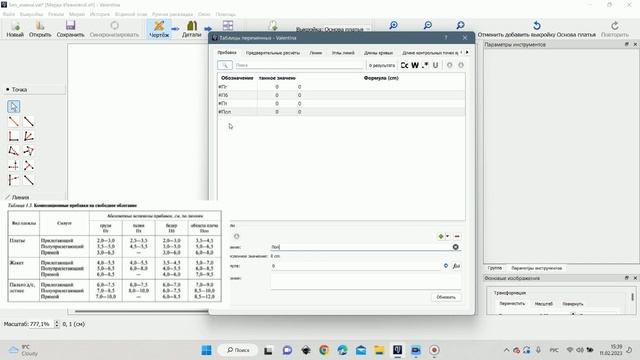Go to previous search result
The image size is (640, 360).
[449, 65]
